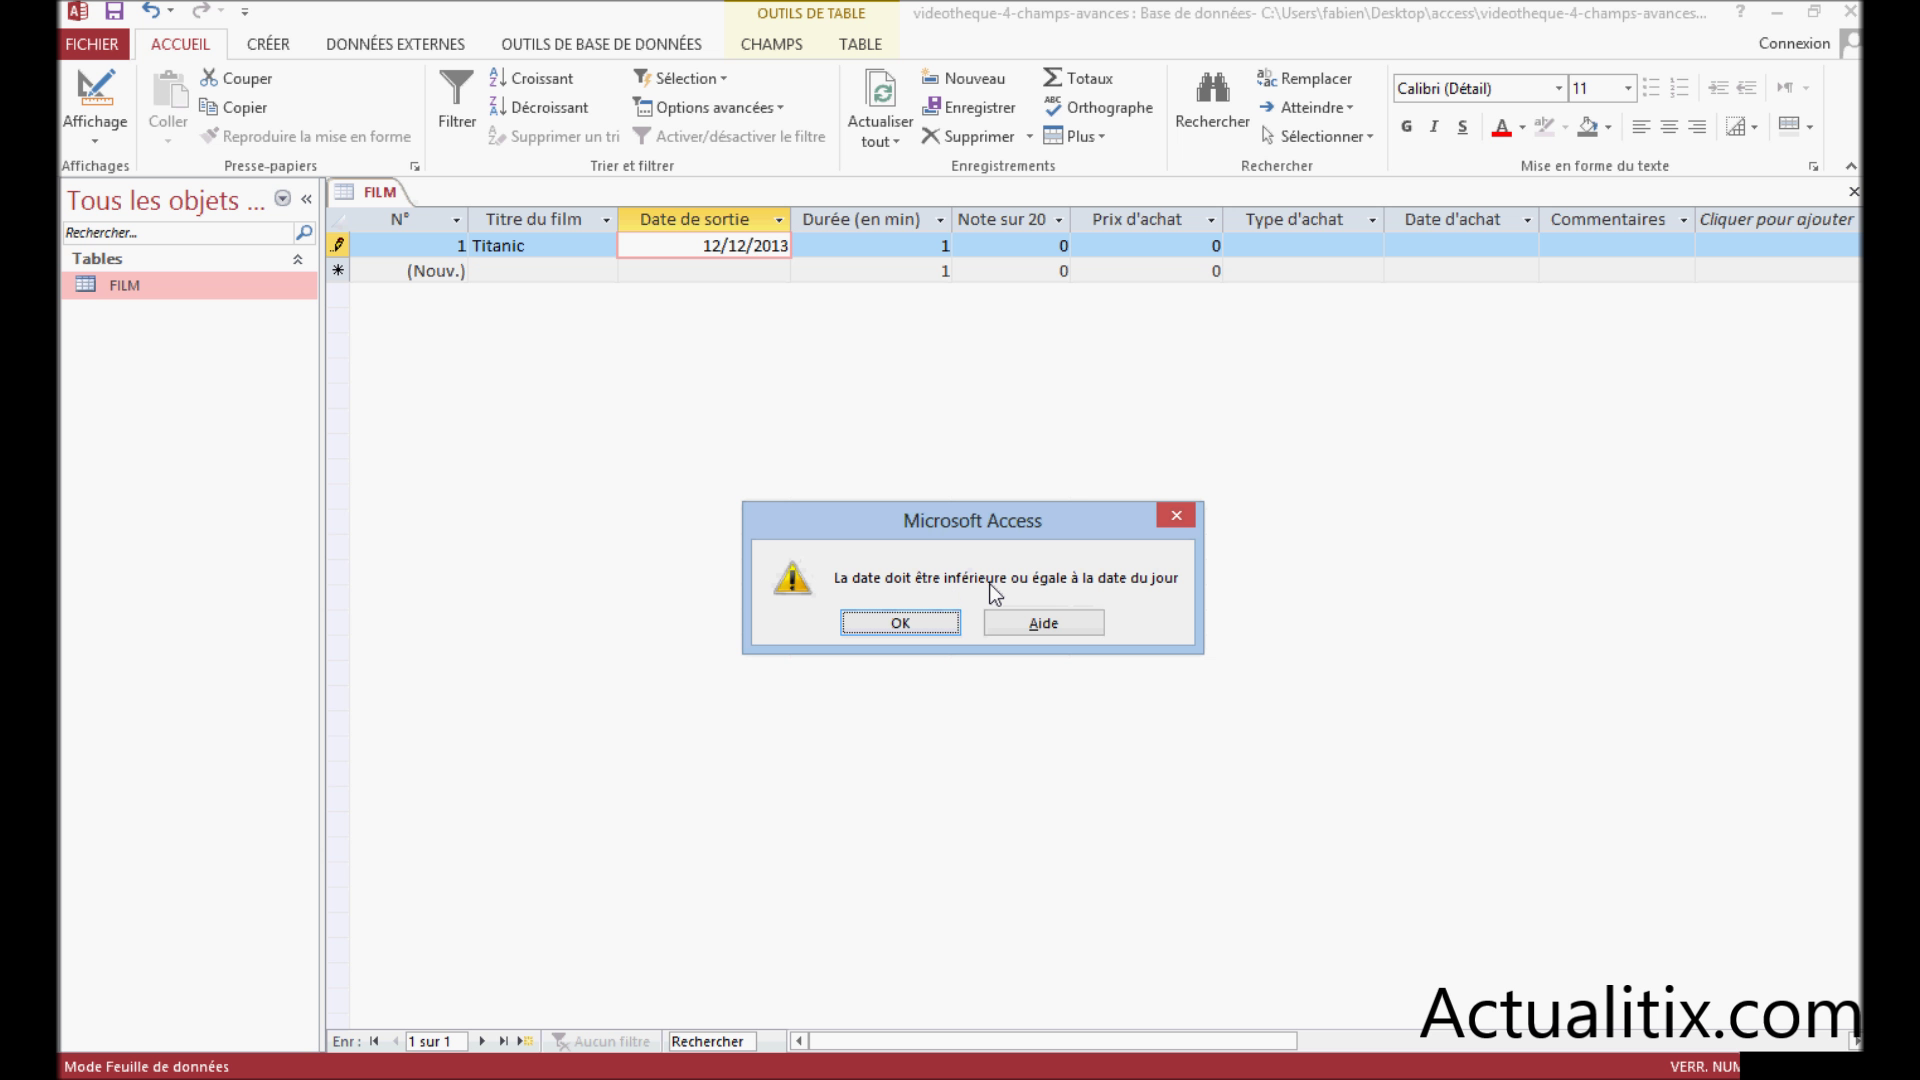Viewport: 1920px width, 1080px height.
Task: Click the Actualiser tout refresh icon
Action: pyautogui.click(x=880, y=88)
